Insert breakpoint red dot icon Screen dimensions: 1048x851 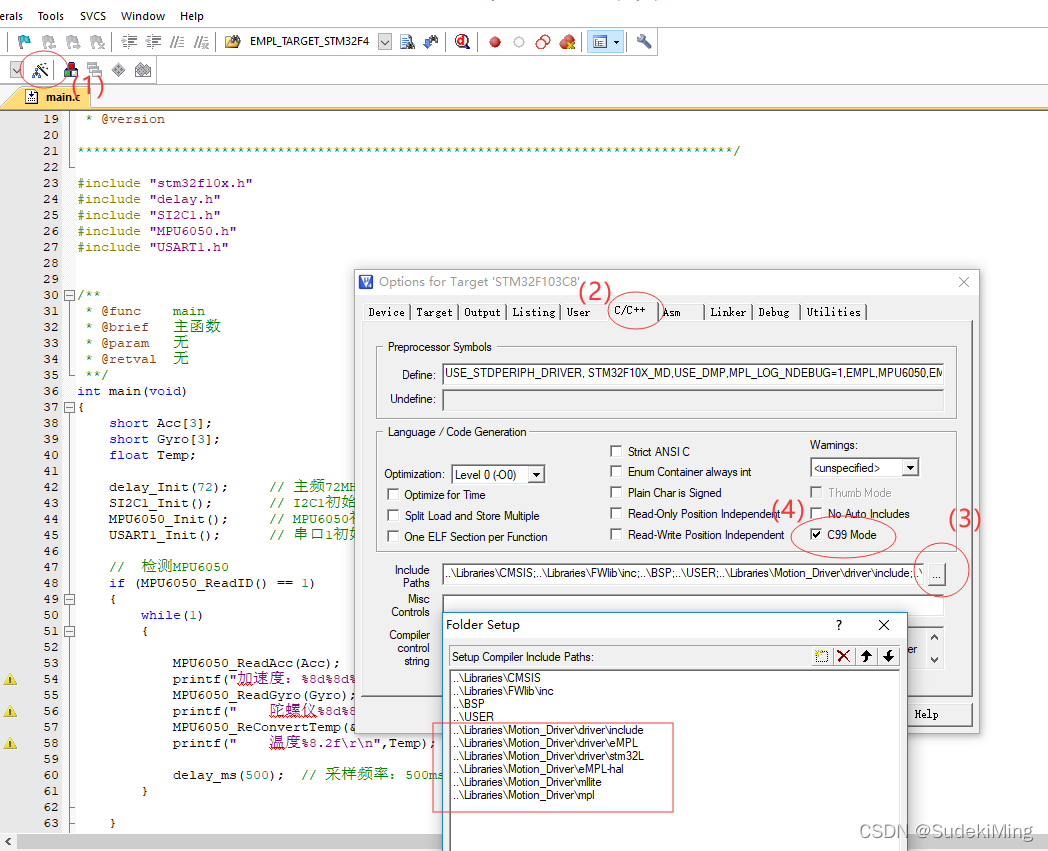(495, 42)
